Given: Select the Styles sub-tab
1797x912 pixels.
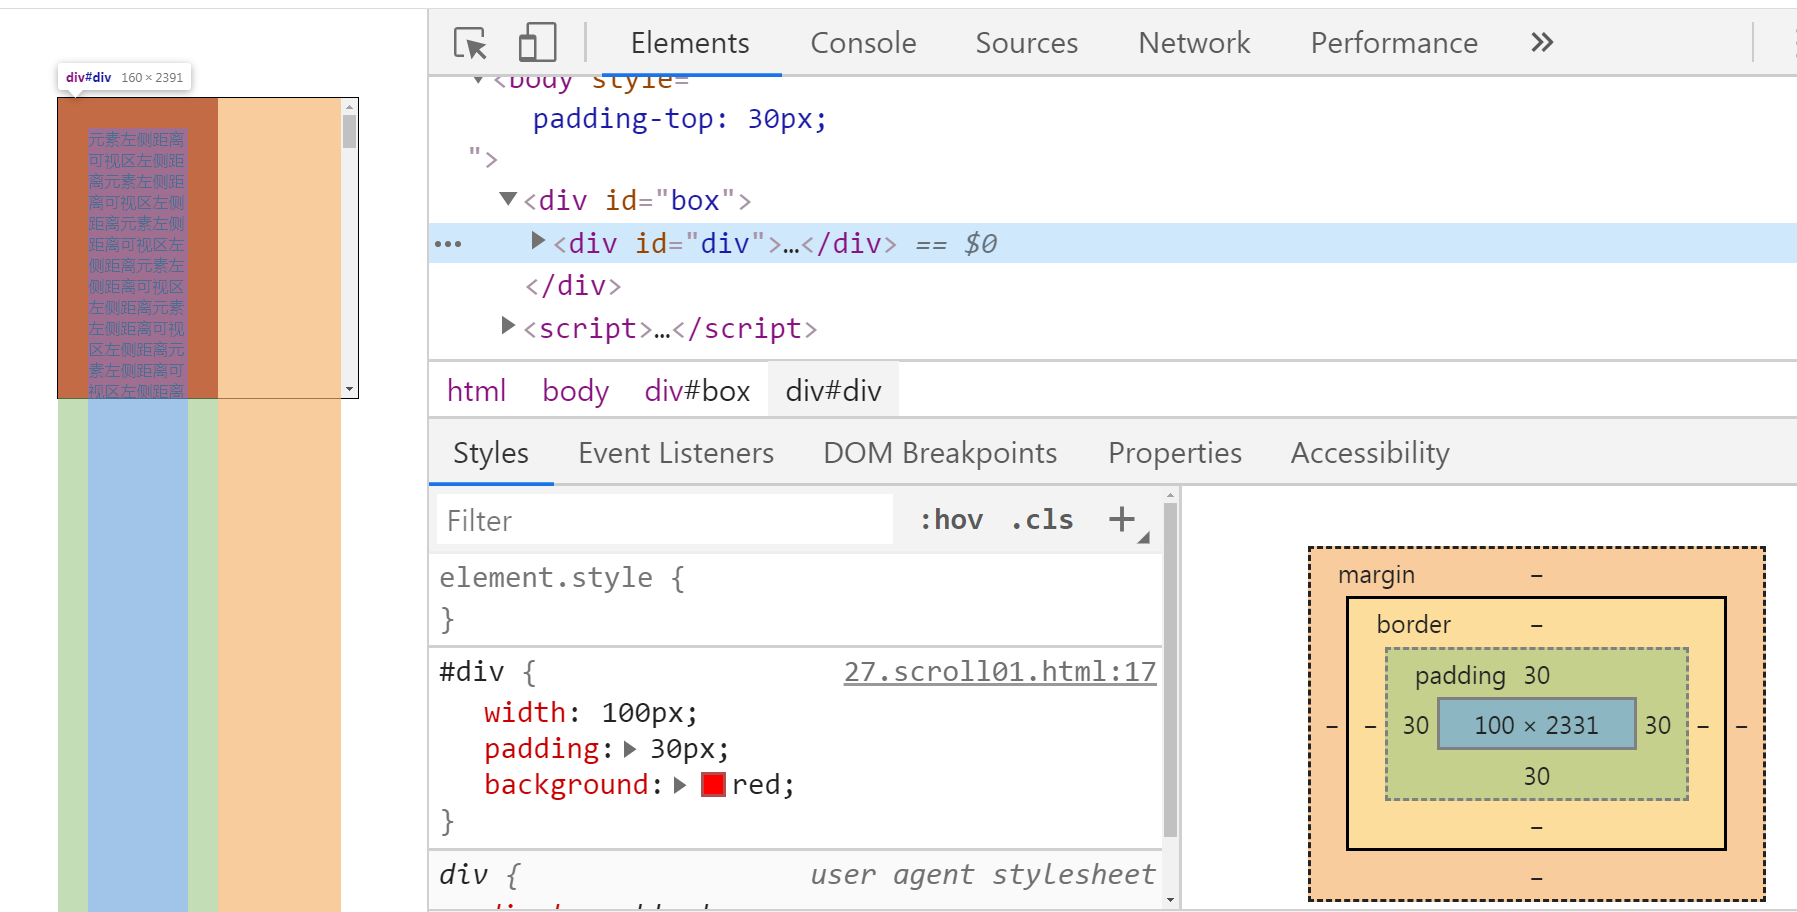Looking at the screenshot, I should coord(491,453).
